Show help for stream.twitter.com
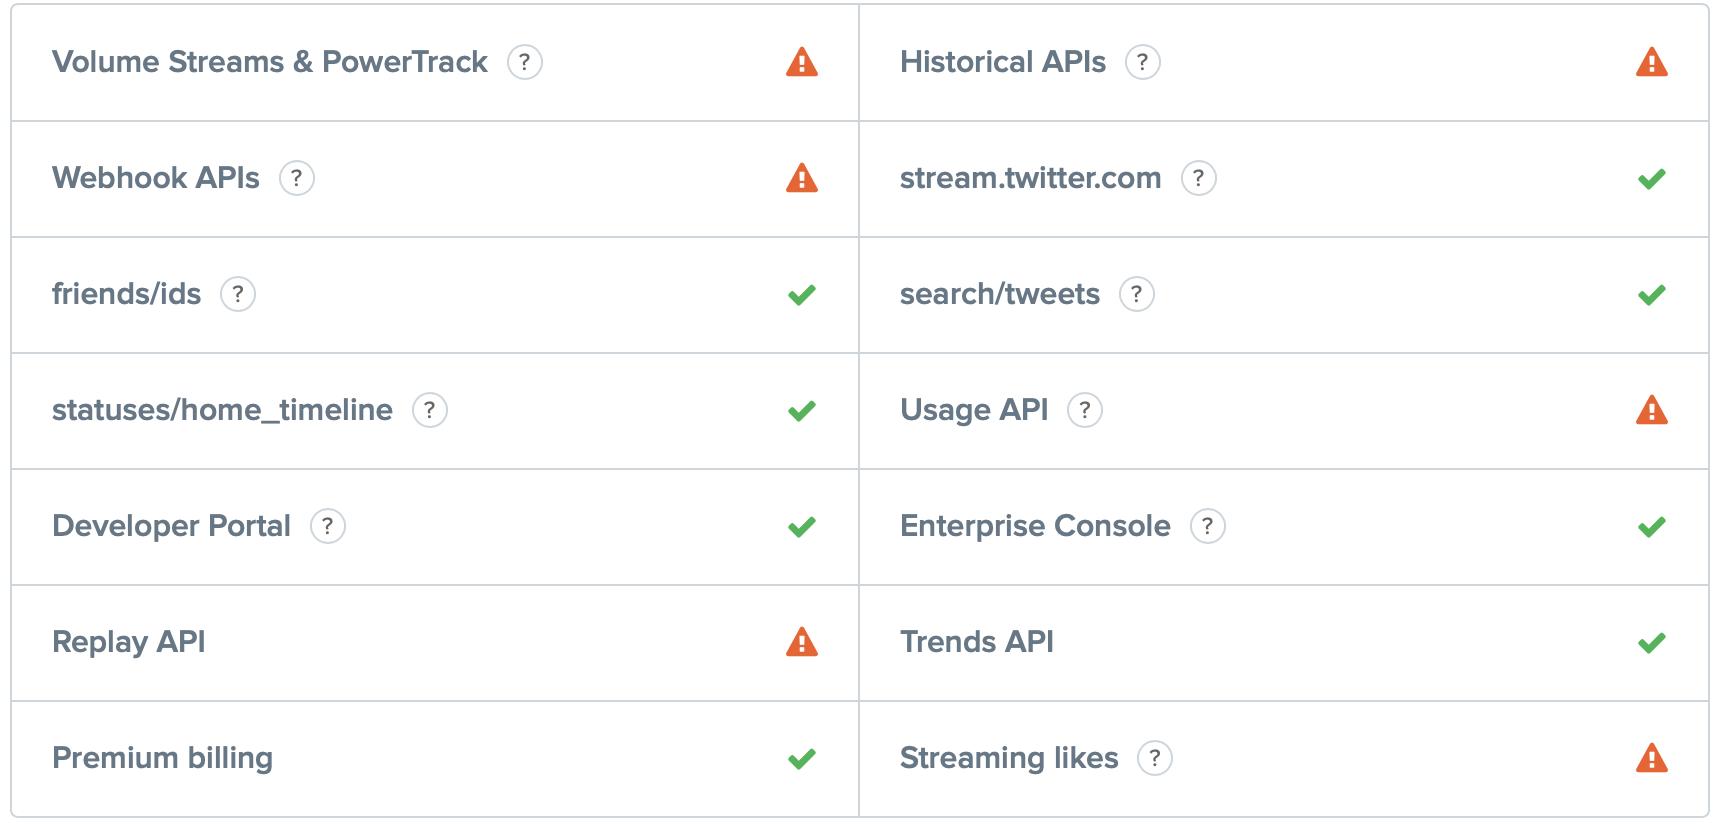1722x826 pixels. (1198, 178)
